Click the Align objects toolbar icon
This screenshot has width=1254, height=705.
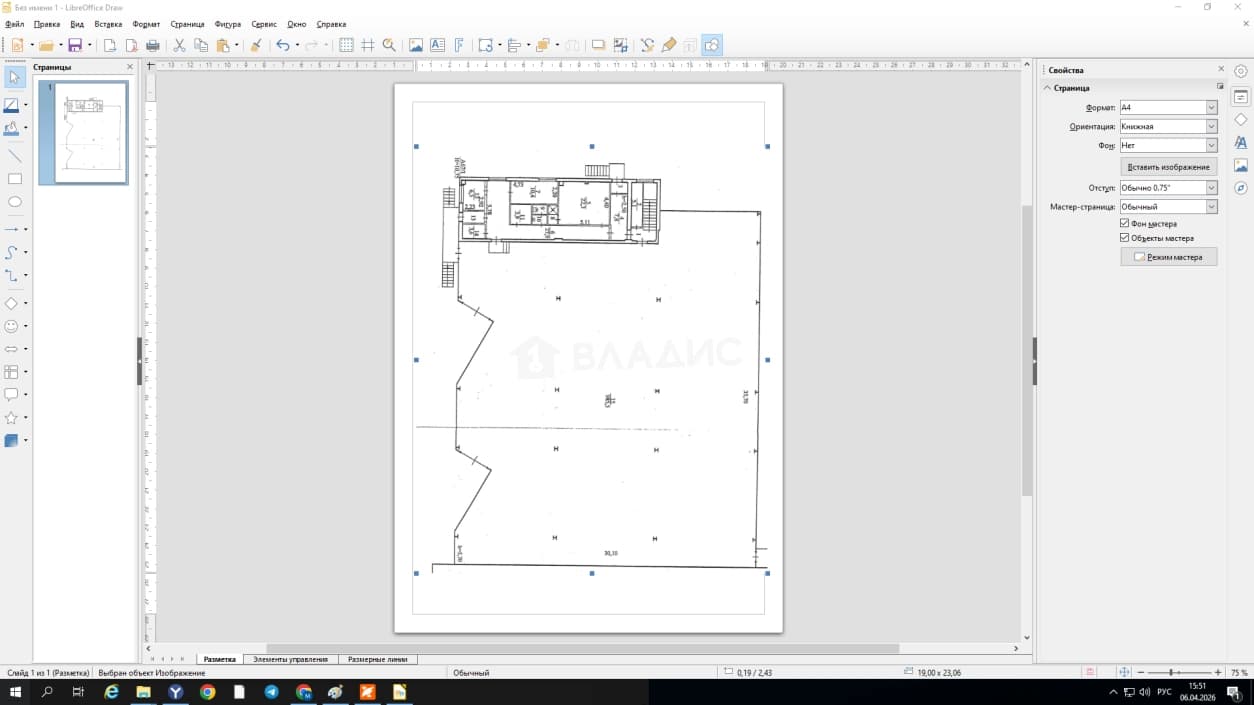coord(514,45)
